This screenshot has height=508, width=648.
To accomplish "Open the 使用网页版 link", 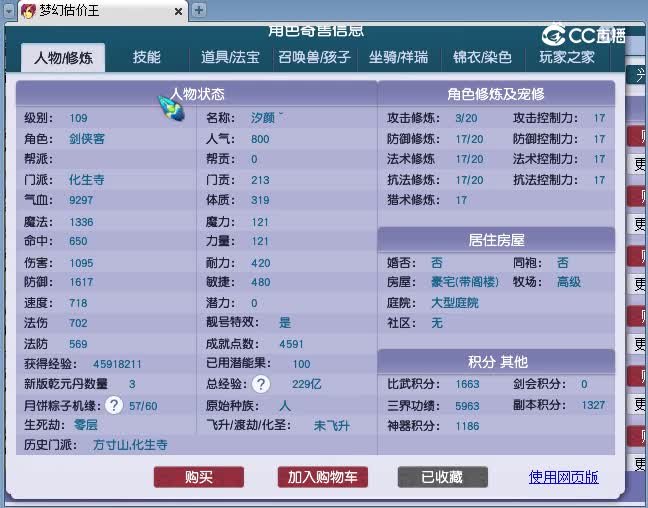I will point(564,477).
